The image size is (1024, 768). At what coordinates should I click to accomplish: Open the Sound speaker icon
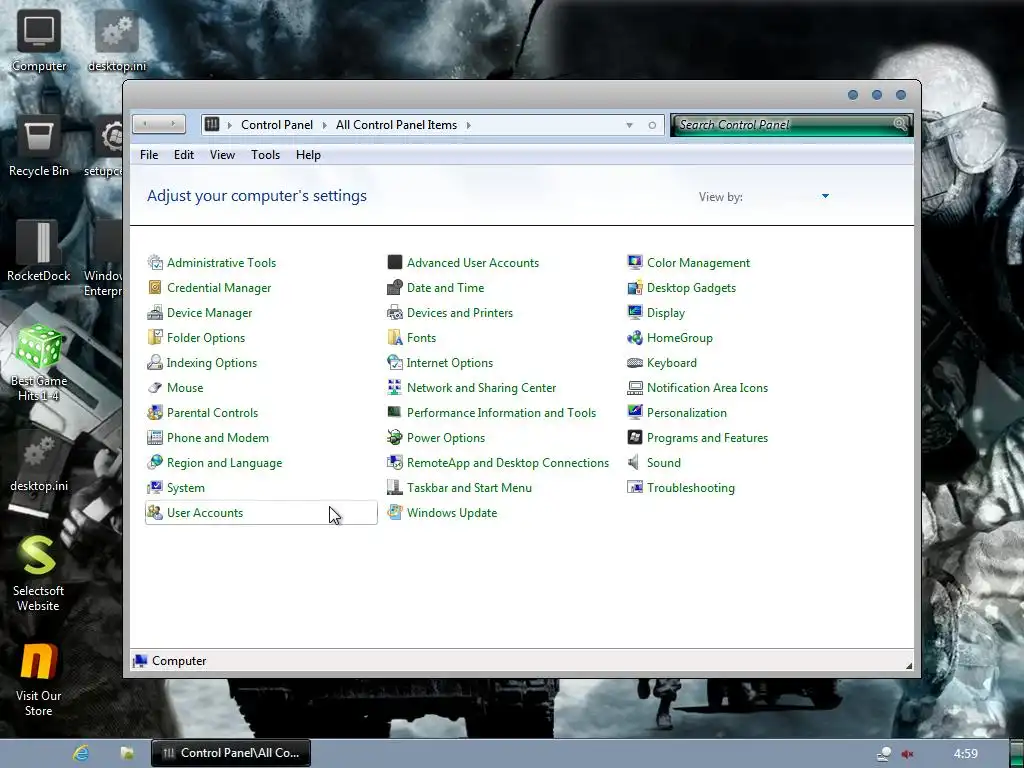633,462
